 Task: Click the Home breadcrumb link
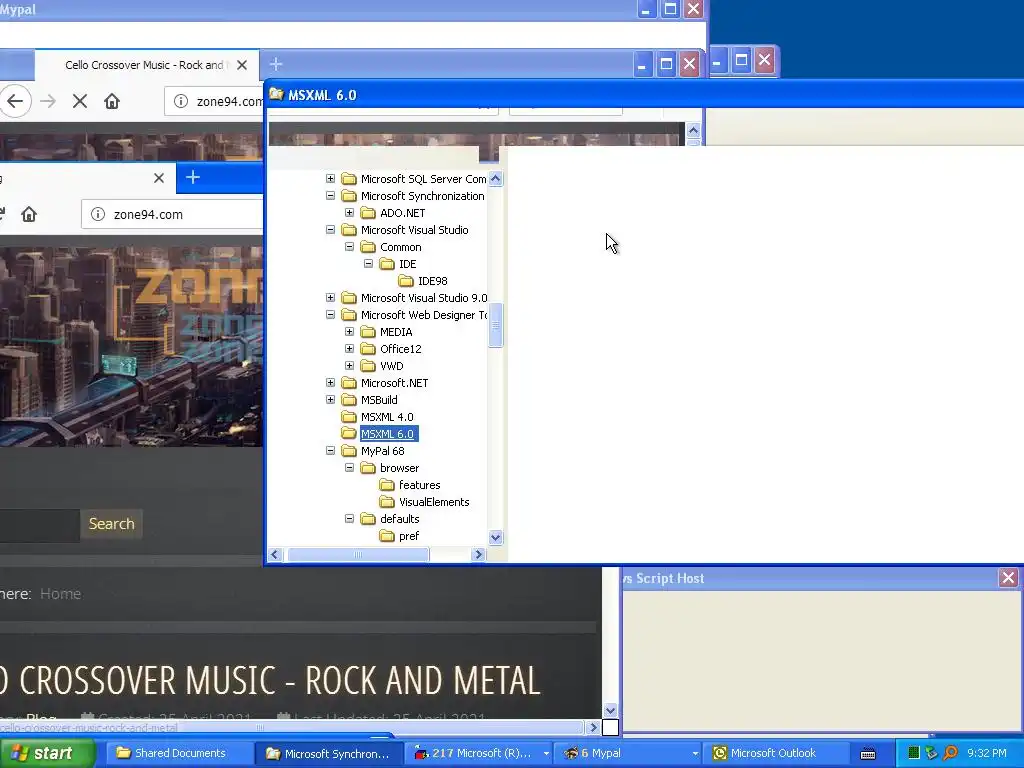pyautogui.click(x=61, y=594)
